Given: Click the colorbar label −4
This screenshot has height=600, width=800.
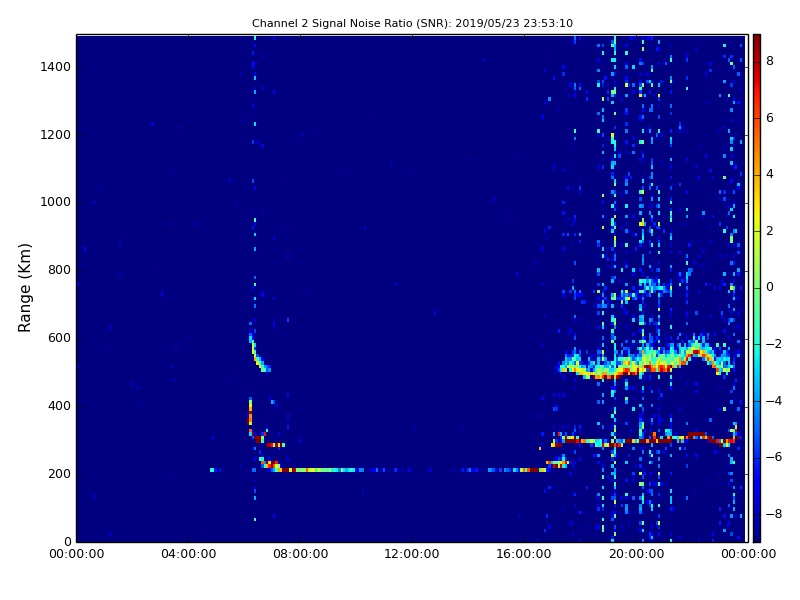Looking at the screenshot, I should tap(773, 401).
